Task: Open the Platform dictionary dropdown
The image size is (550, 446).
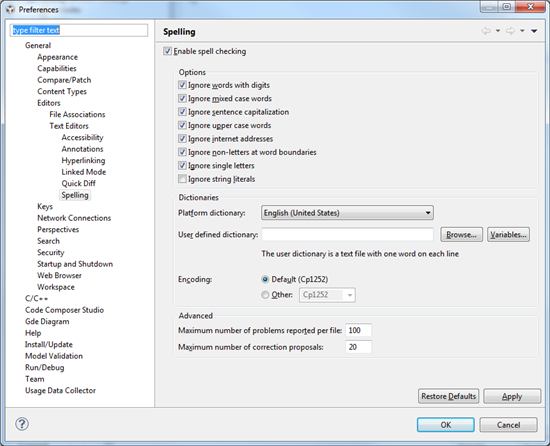Action: click(347, 213)
